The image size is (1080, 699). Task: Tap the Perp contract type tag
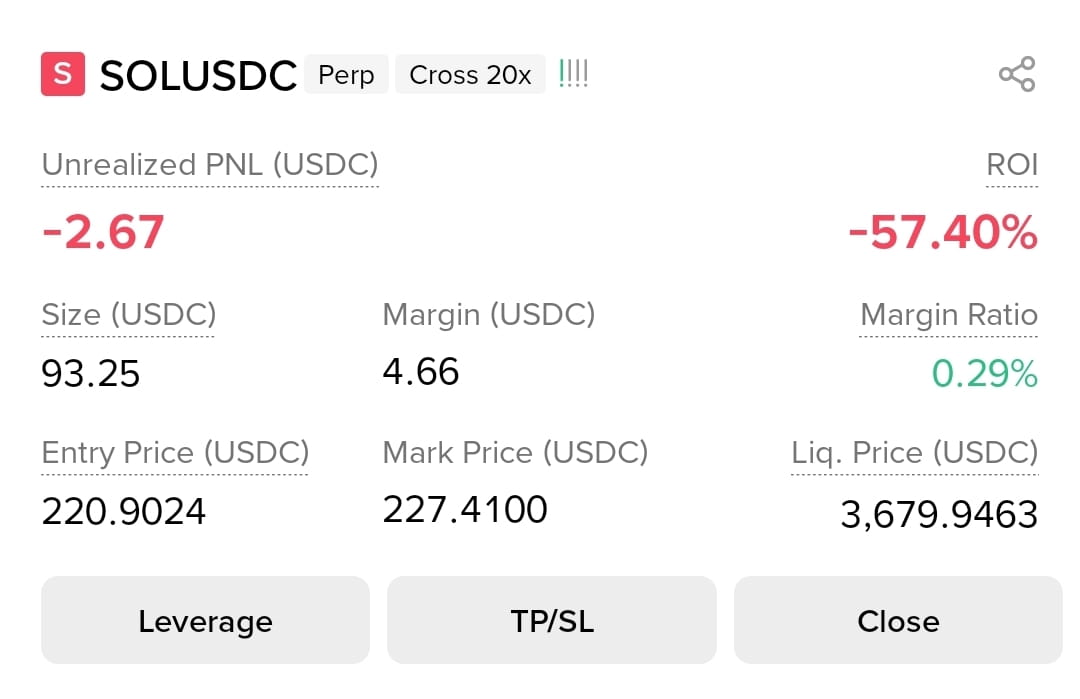tap(346, 74)
